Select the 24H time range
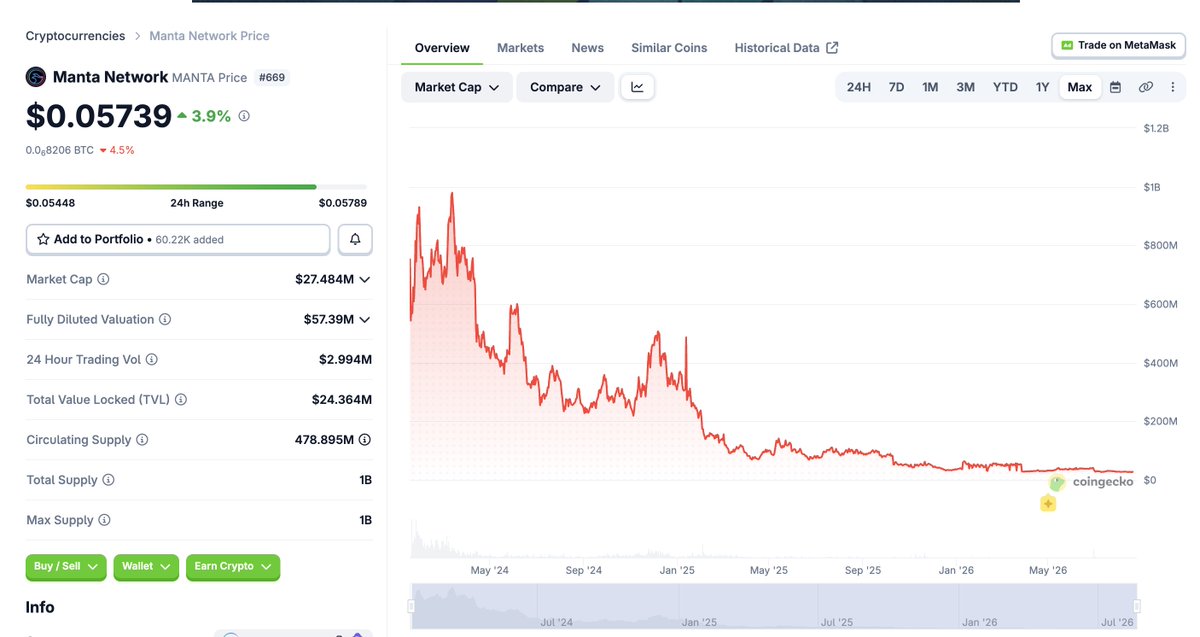1200x637 pixels. click(x=858, y=87)
